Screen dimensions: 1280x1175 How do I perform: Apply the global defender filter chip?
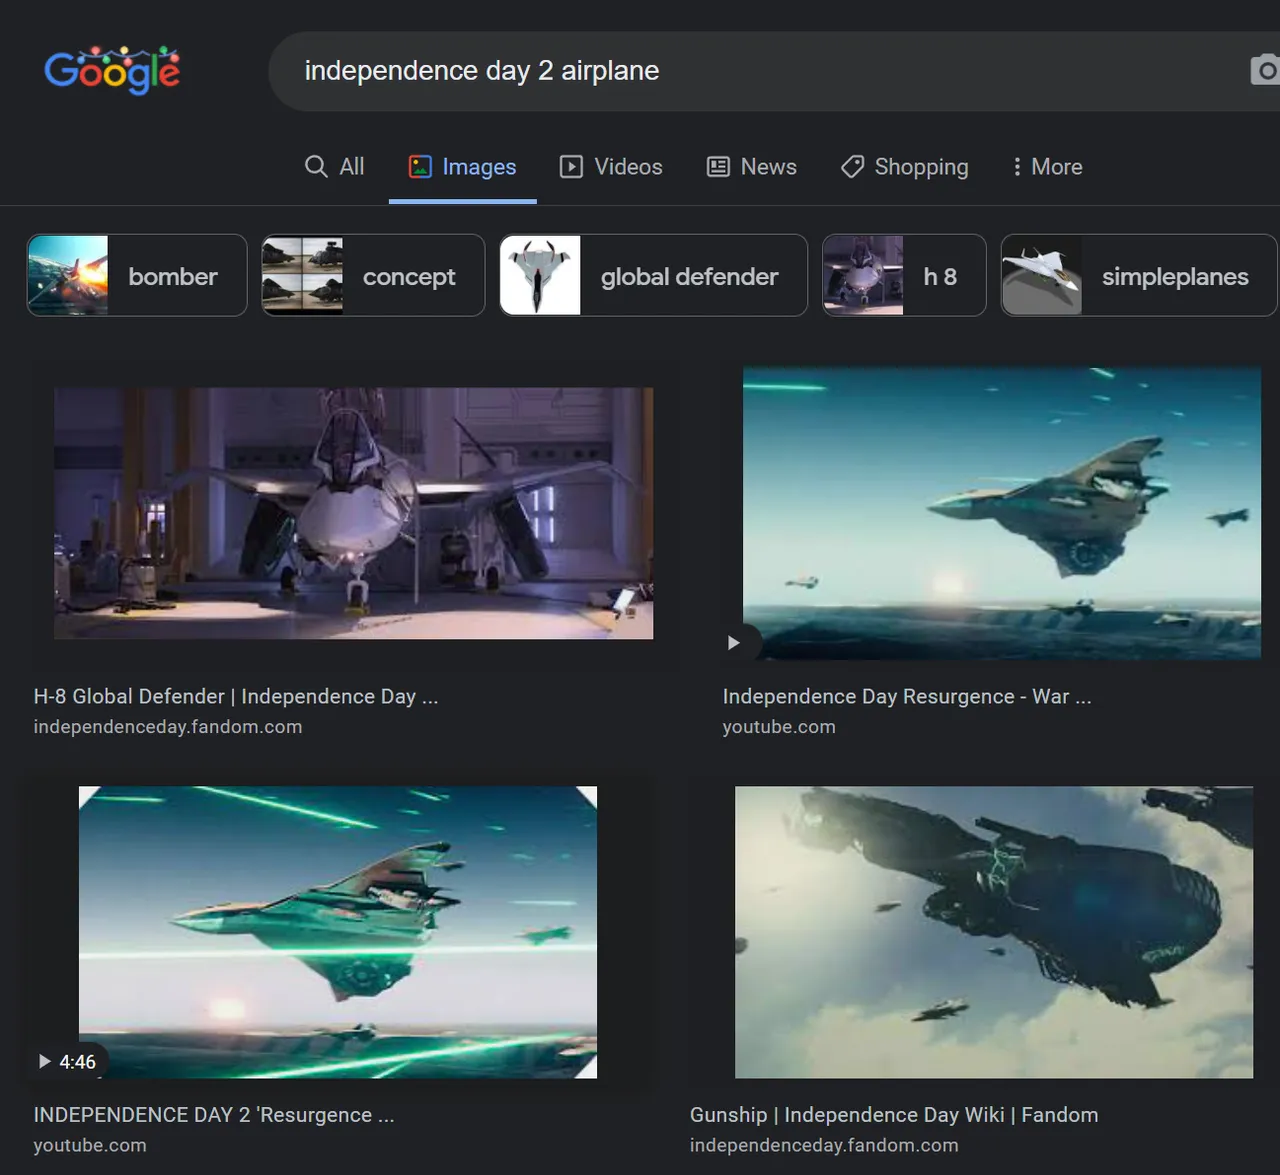click(x=654, y=275)
